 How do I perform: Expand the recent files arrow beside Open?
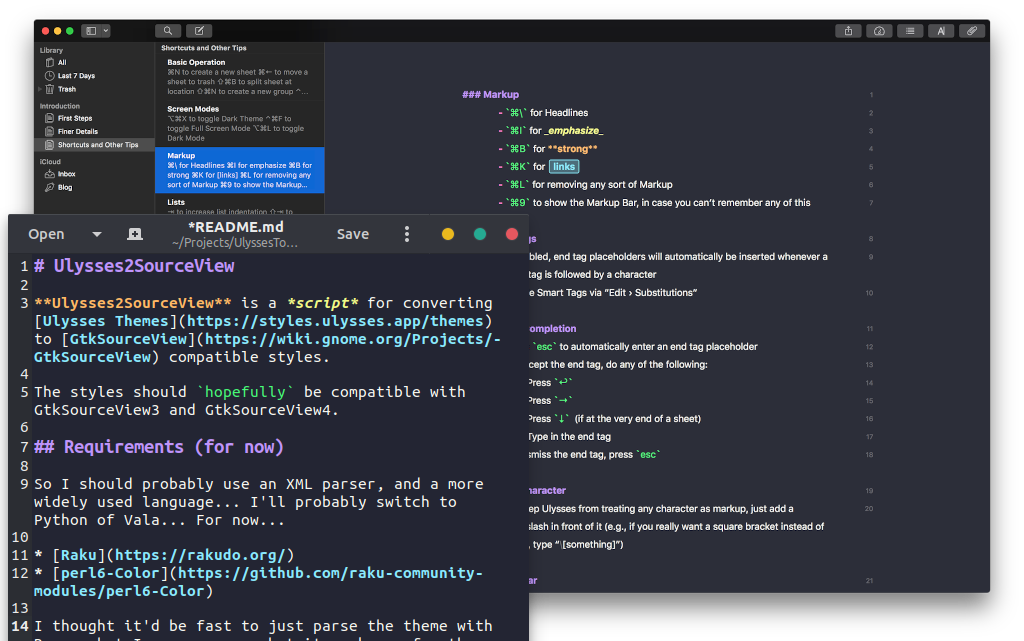point(97,234)
